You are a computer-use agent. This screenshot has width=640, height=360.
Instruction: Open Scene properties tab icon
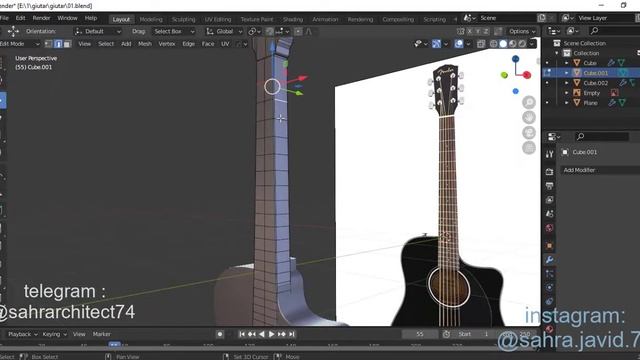[549, 213]
